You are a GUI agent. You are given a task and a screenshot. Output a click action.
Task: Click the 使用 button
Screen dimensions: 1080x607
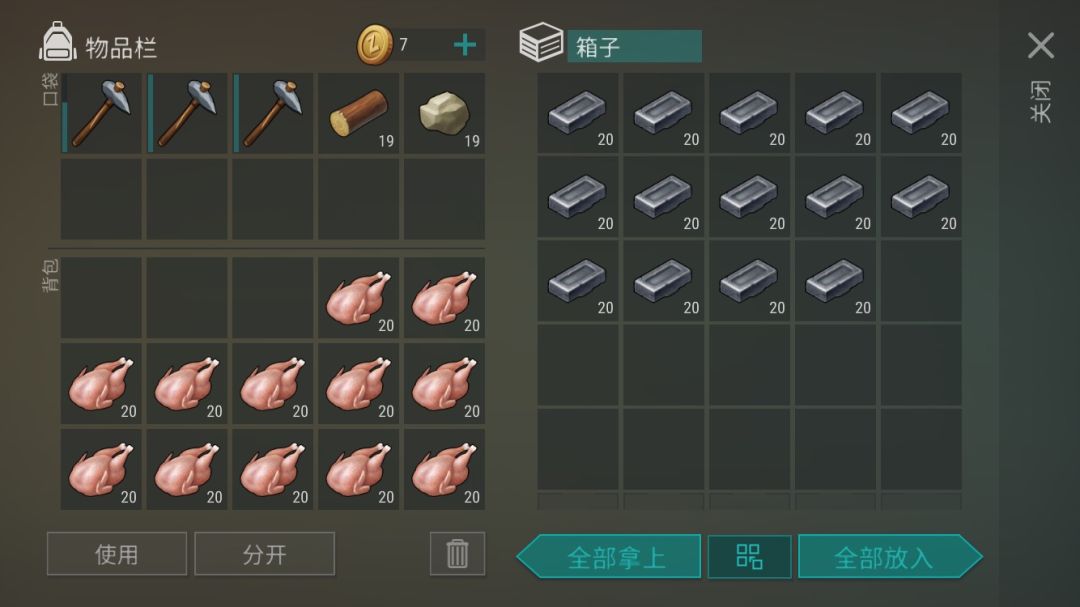pyautogui.click(x=116, y=553)
